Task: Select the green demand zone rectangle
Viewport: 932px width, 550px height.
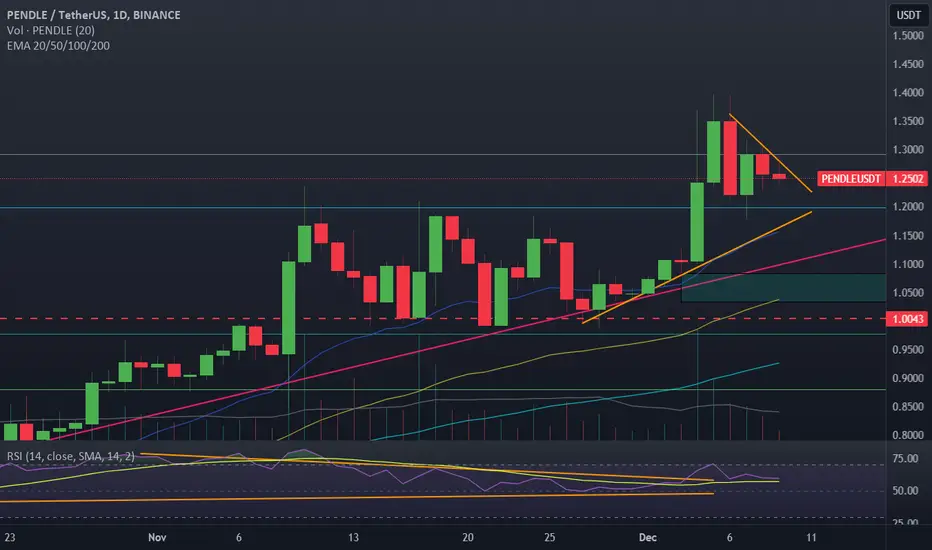Action: tap(783, 288)
